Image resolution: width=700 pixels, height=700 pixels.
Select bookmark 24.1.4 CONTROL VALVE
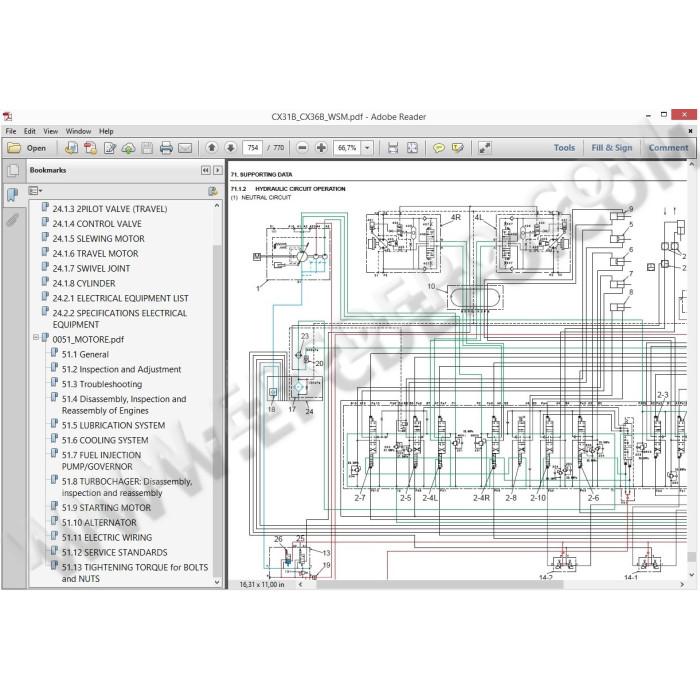[97, 224]
